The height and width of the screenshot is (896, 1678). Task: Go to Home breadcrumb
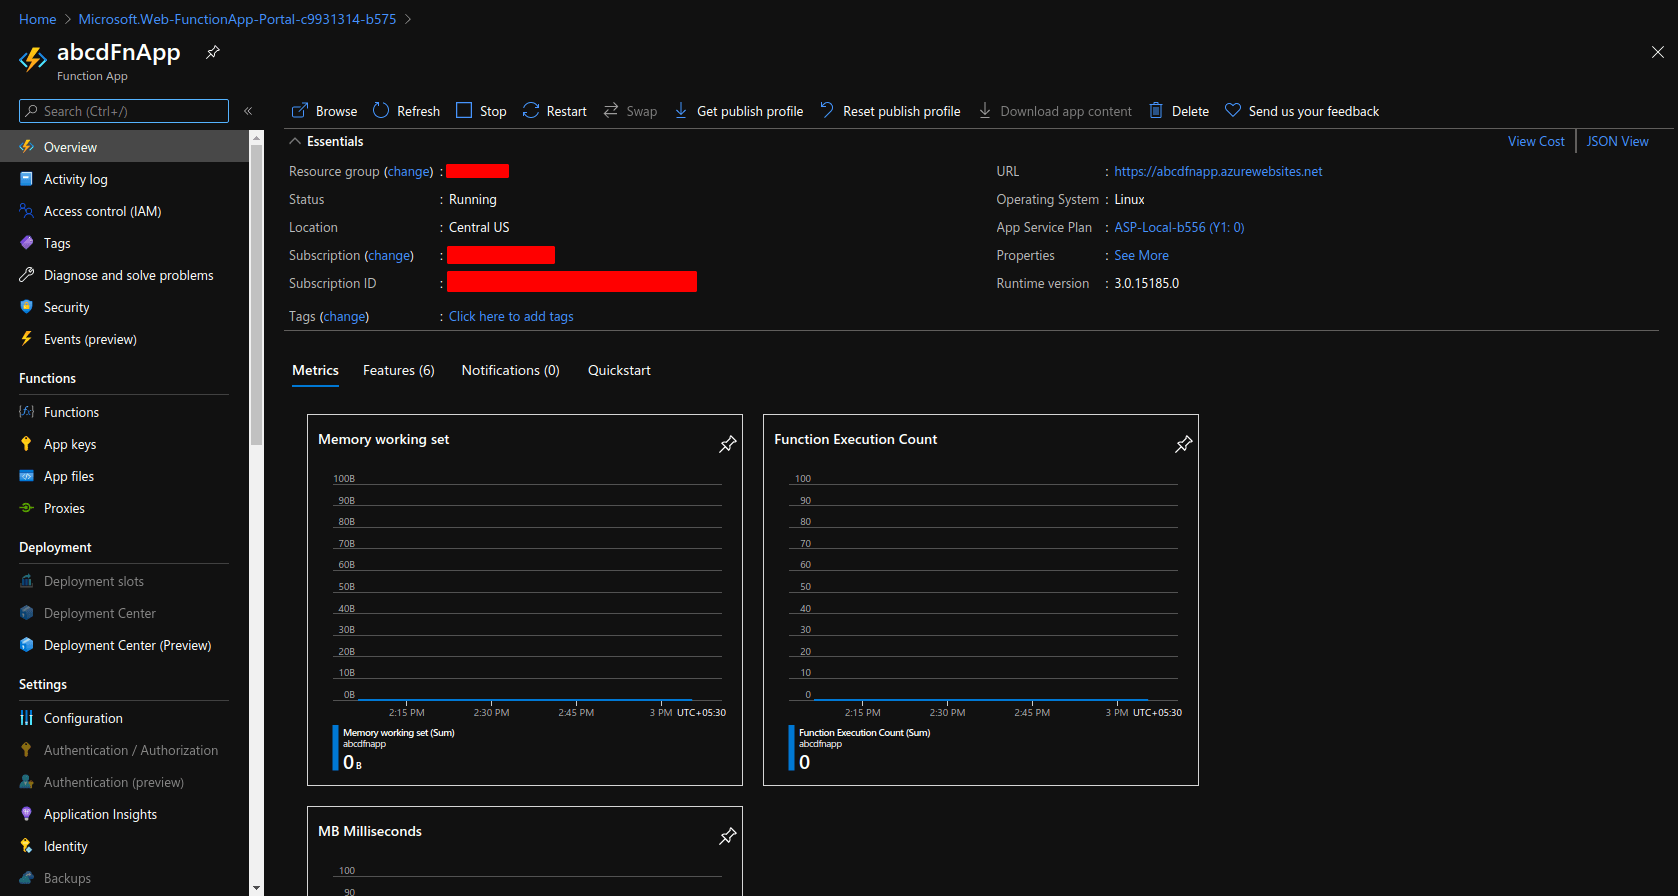(38, 19)
